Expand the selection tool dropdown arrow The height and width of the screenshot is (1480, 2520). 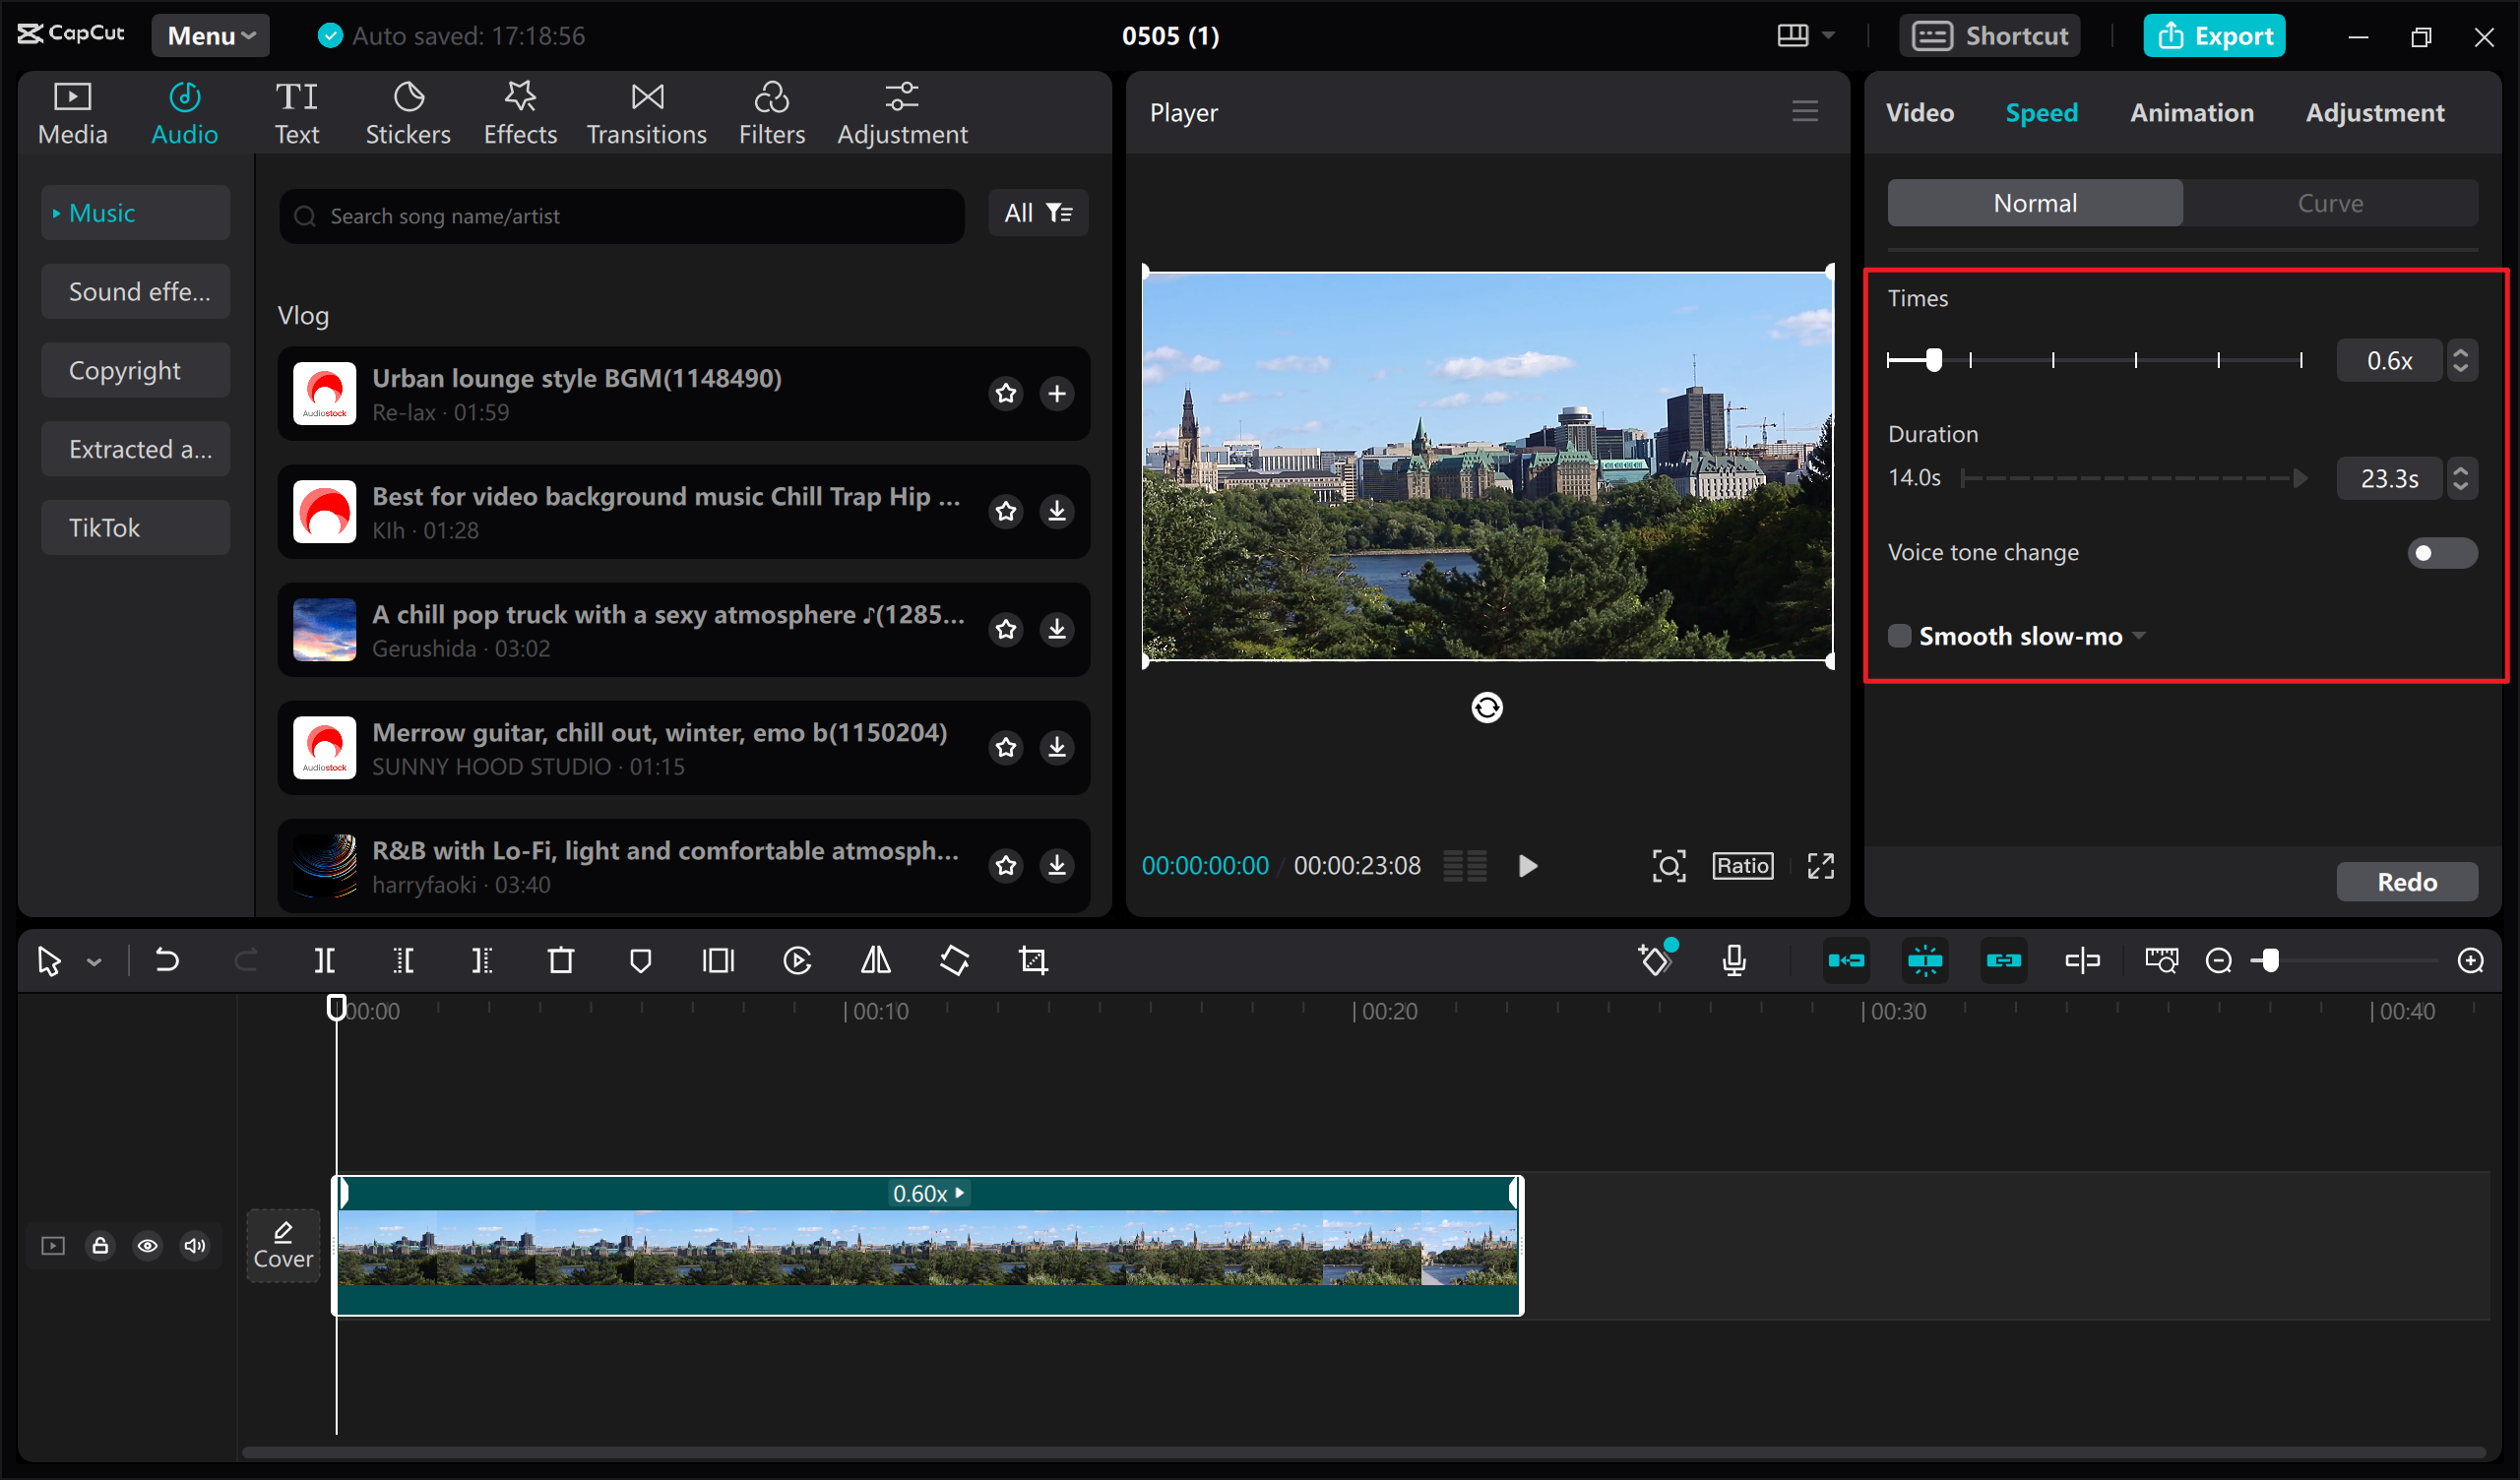coord(94,962)
